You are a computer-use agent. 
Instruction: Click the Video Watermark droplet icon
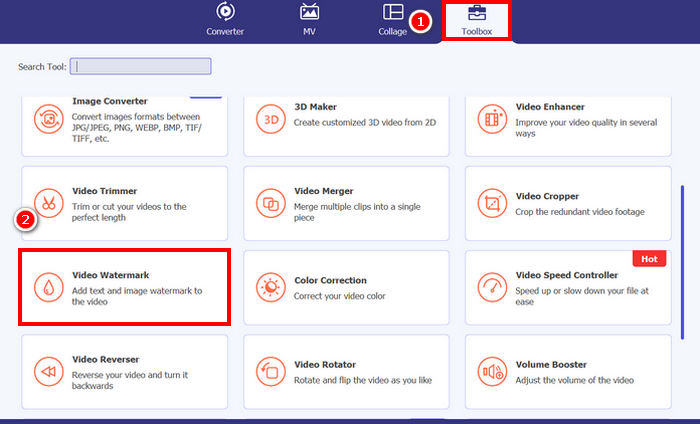pyautogui.click(x=48, y=287)
